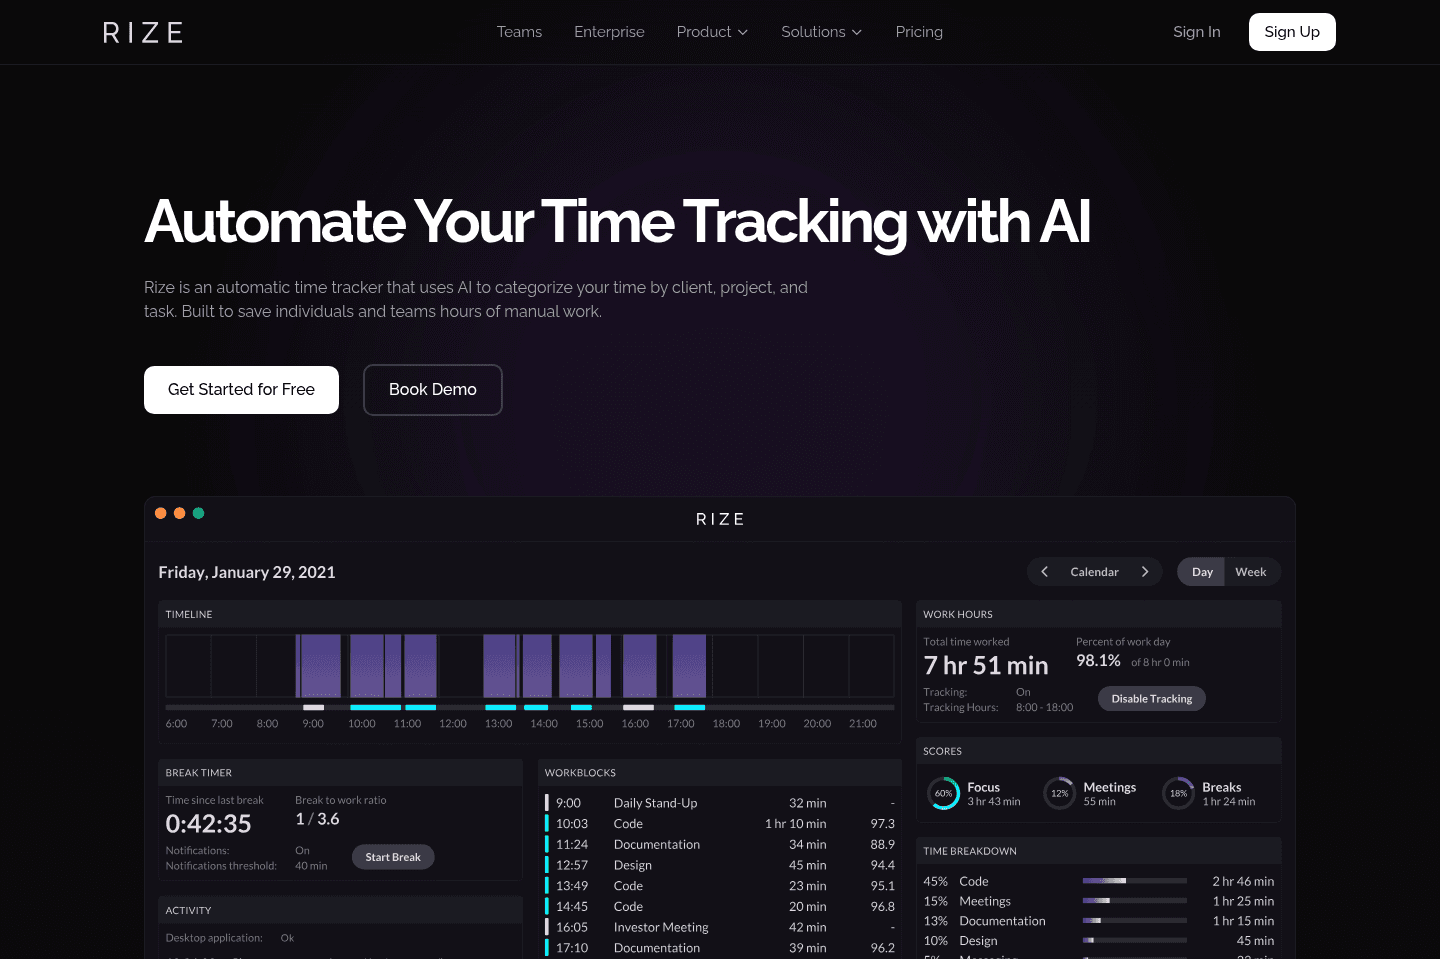Click the Meetings score ring showing 12%
The width and height of the screenshot is (1440, 959).
tap(1059, 794)
